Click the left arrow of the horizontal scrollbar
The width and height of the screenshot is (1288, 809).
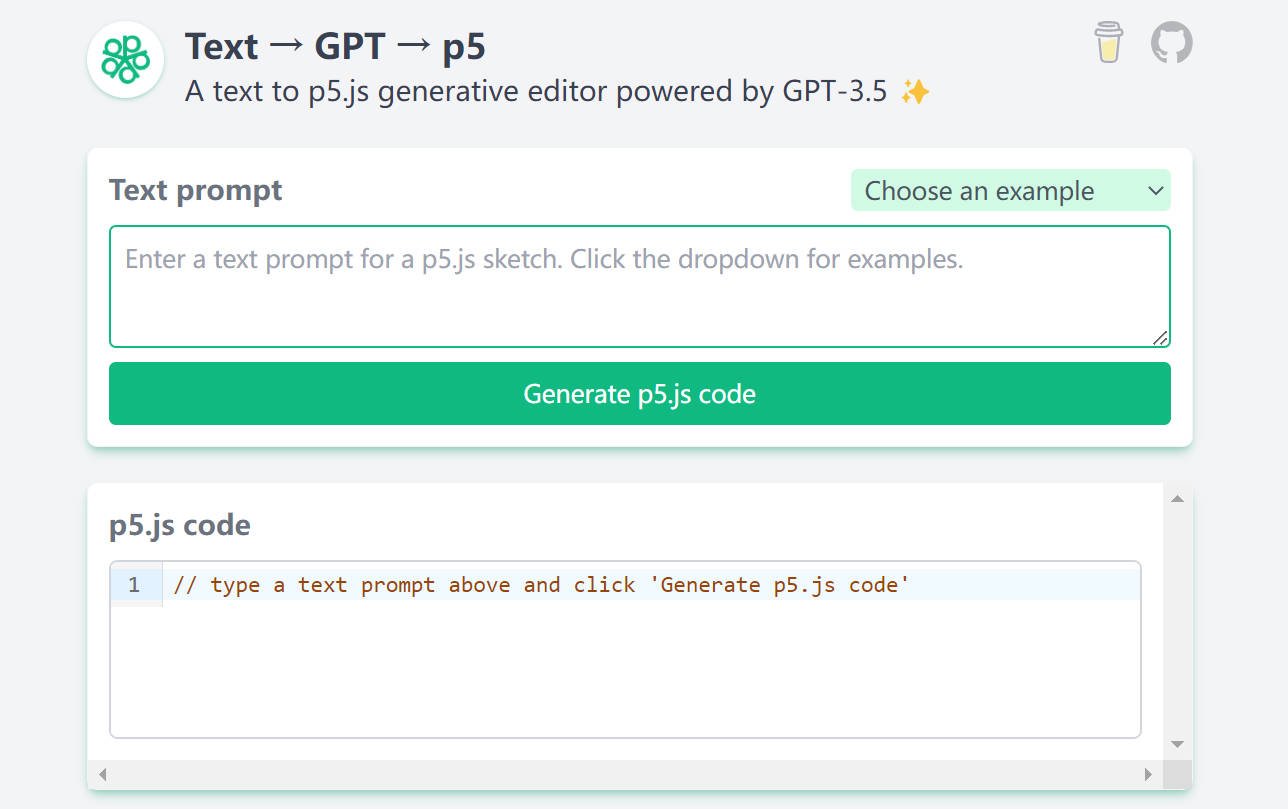(x=102, y=773)
